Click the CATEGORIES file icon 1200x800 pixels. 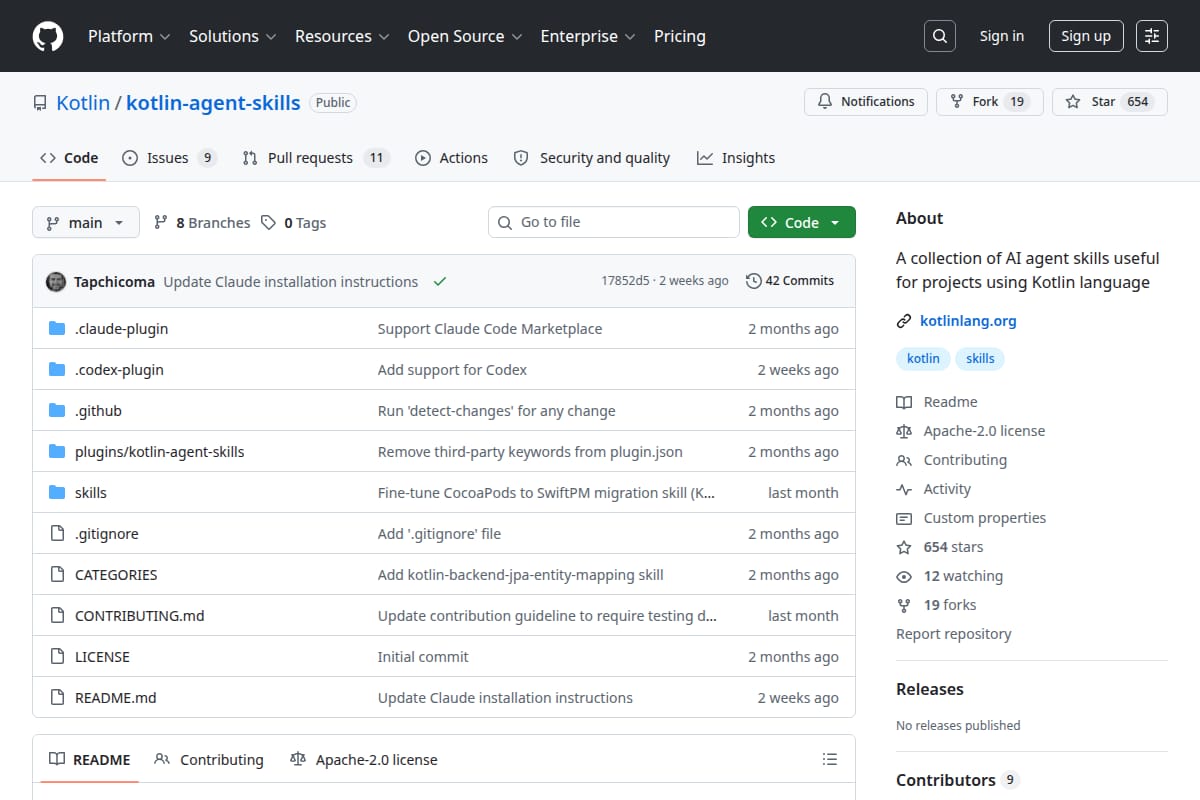[57, 575]
